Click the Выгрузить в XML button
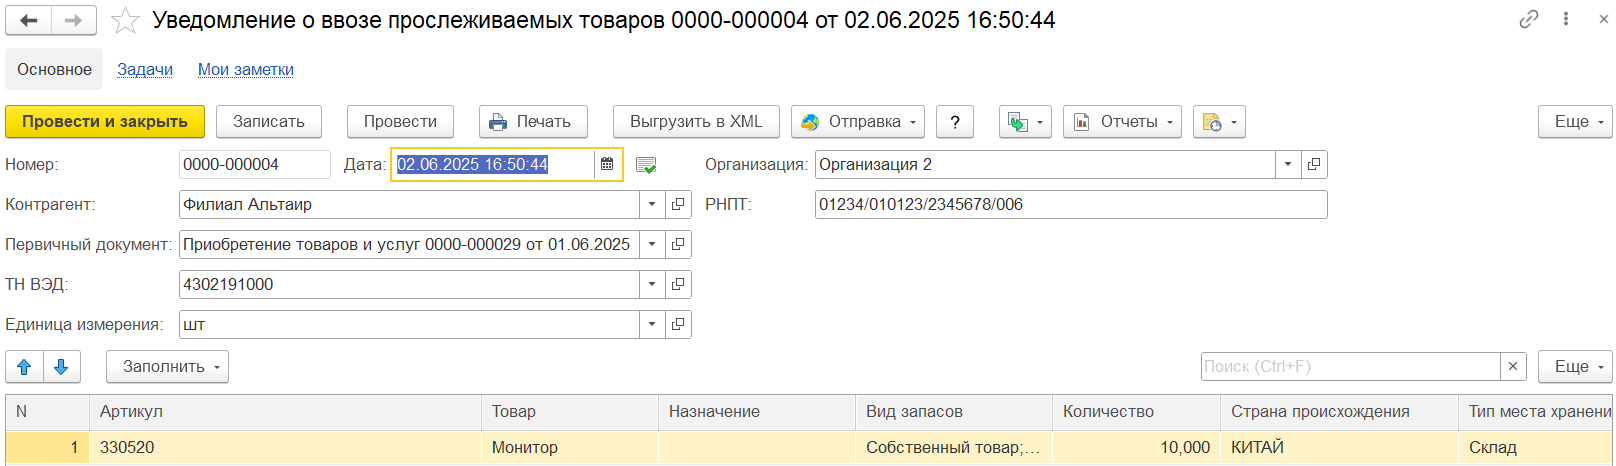The height and width of the screenshot is (466, 1616). [x=696, y=122]
